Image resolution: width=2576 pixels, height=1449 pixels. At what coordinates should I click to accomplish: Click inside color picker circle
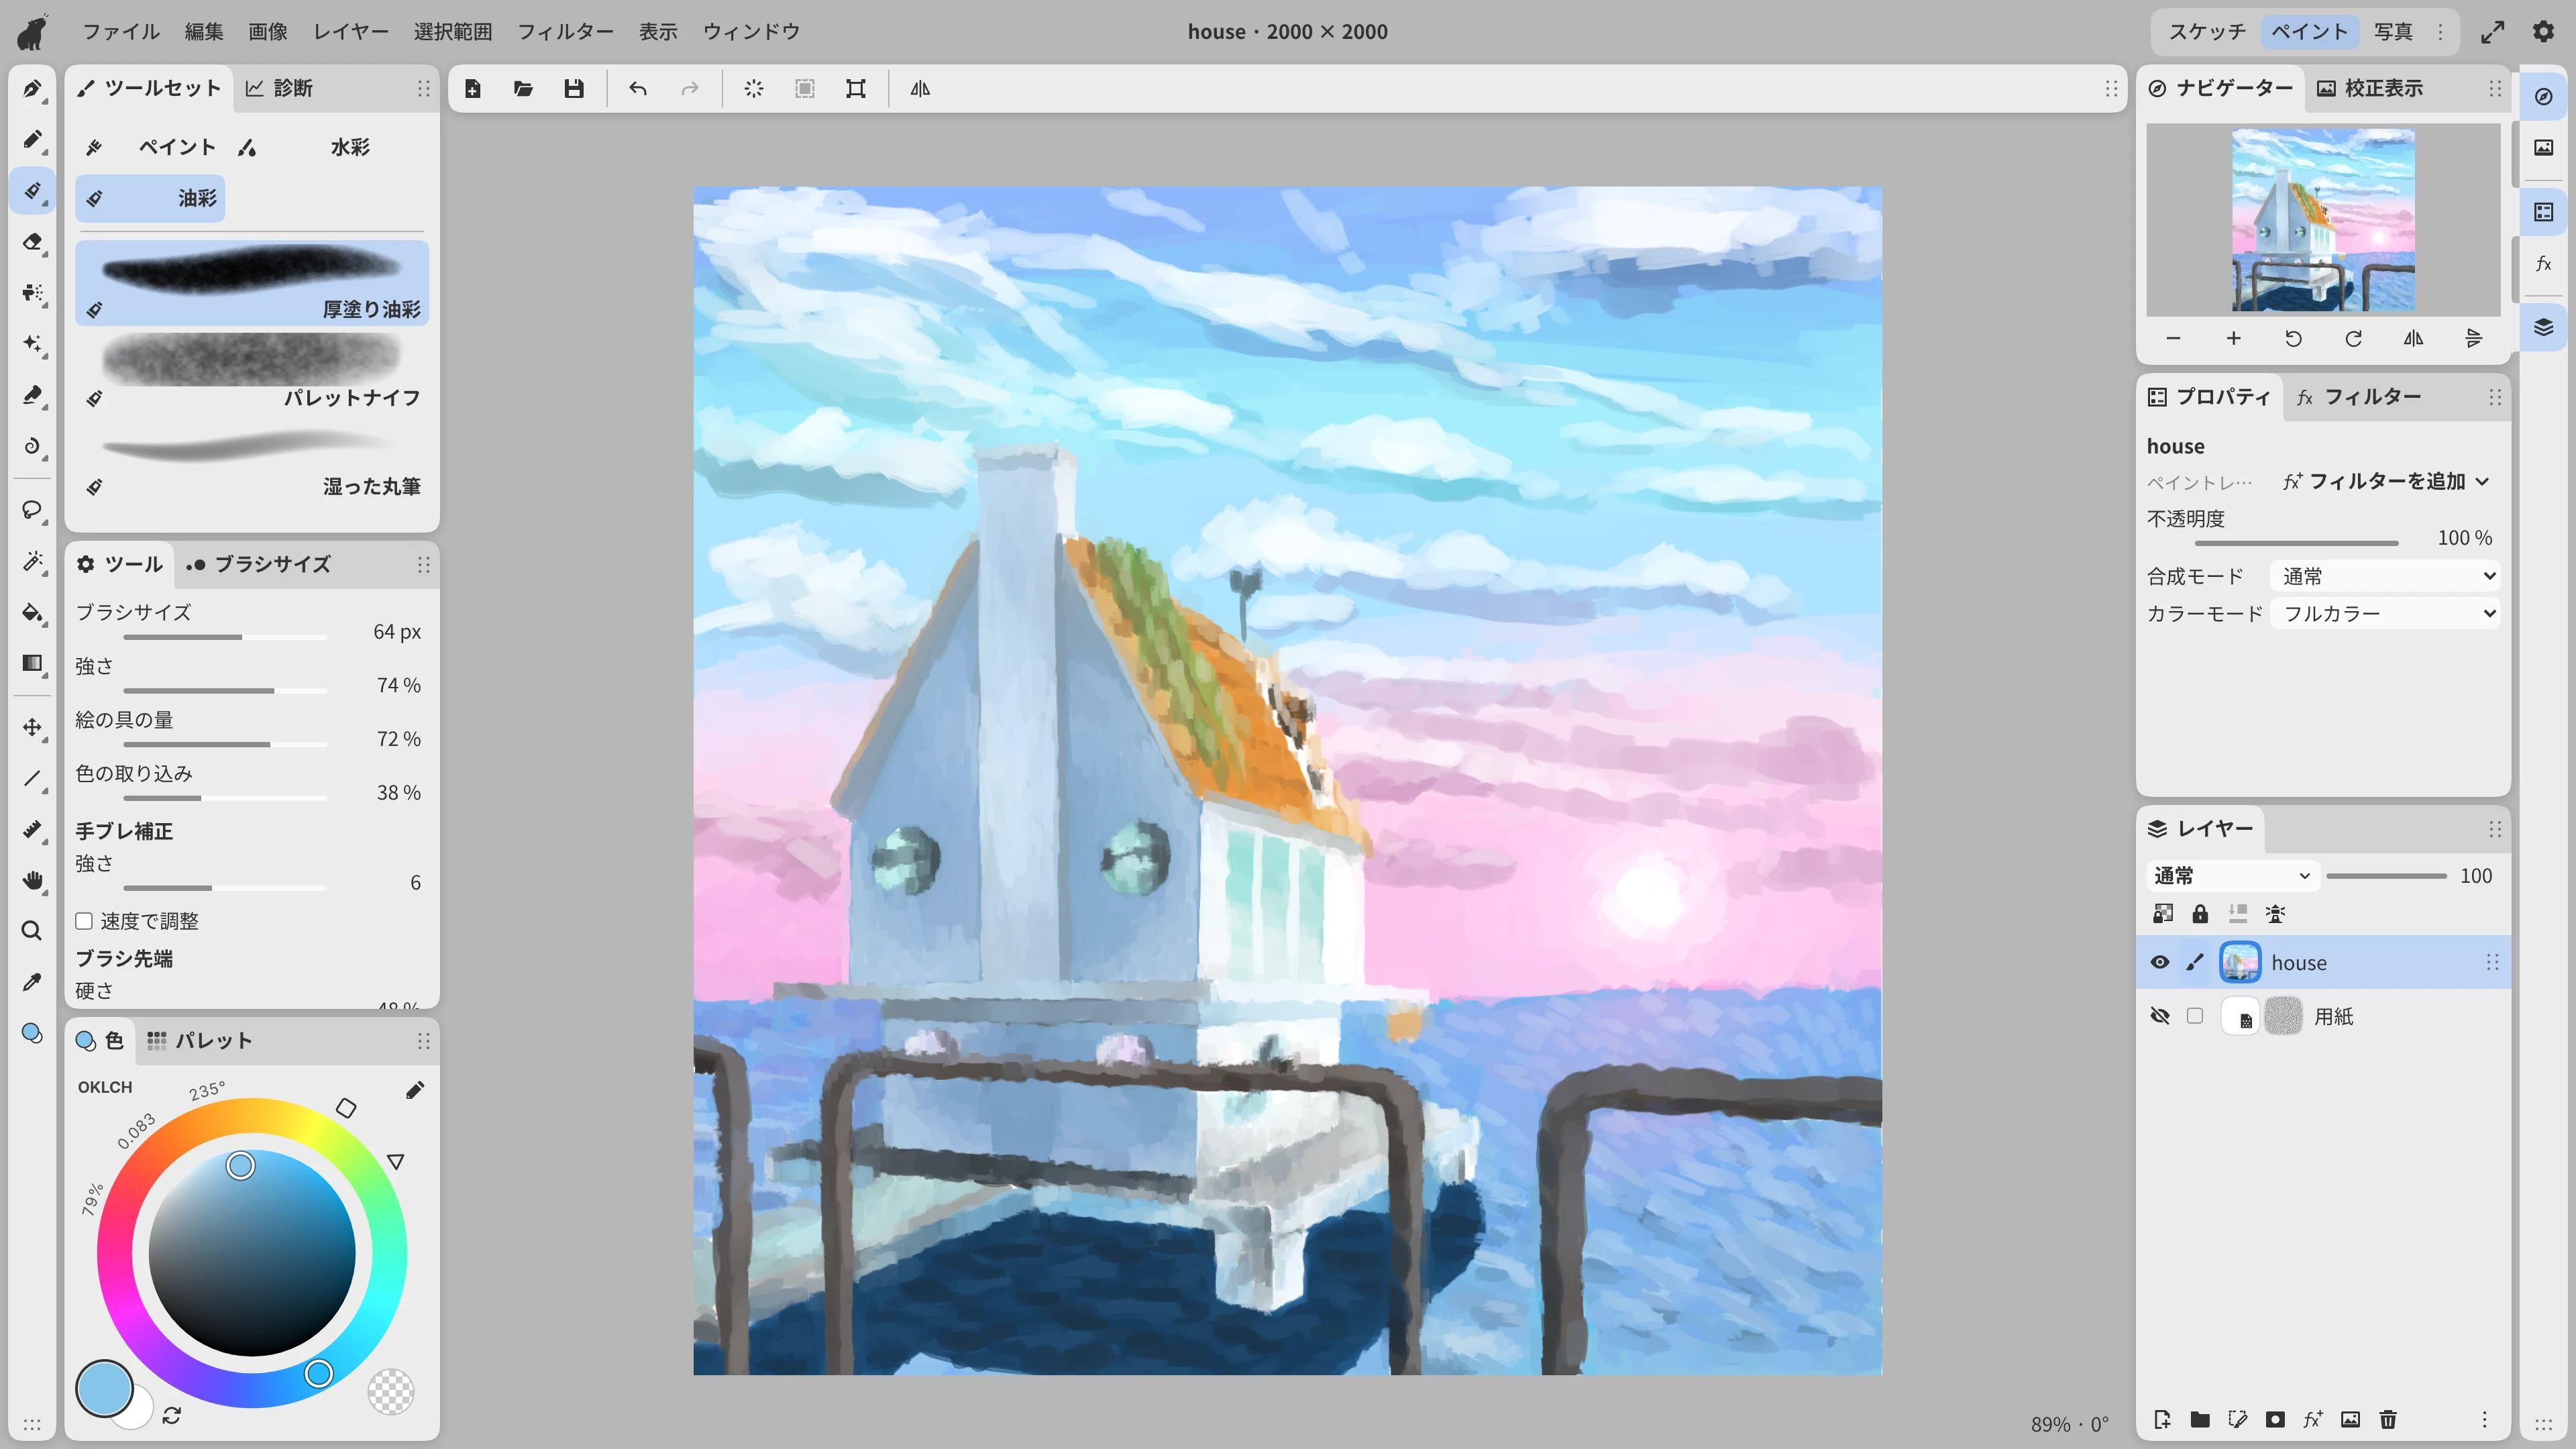pos(252,1253)
